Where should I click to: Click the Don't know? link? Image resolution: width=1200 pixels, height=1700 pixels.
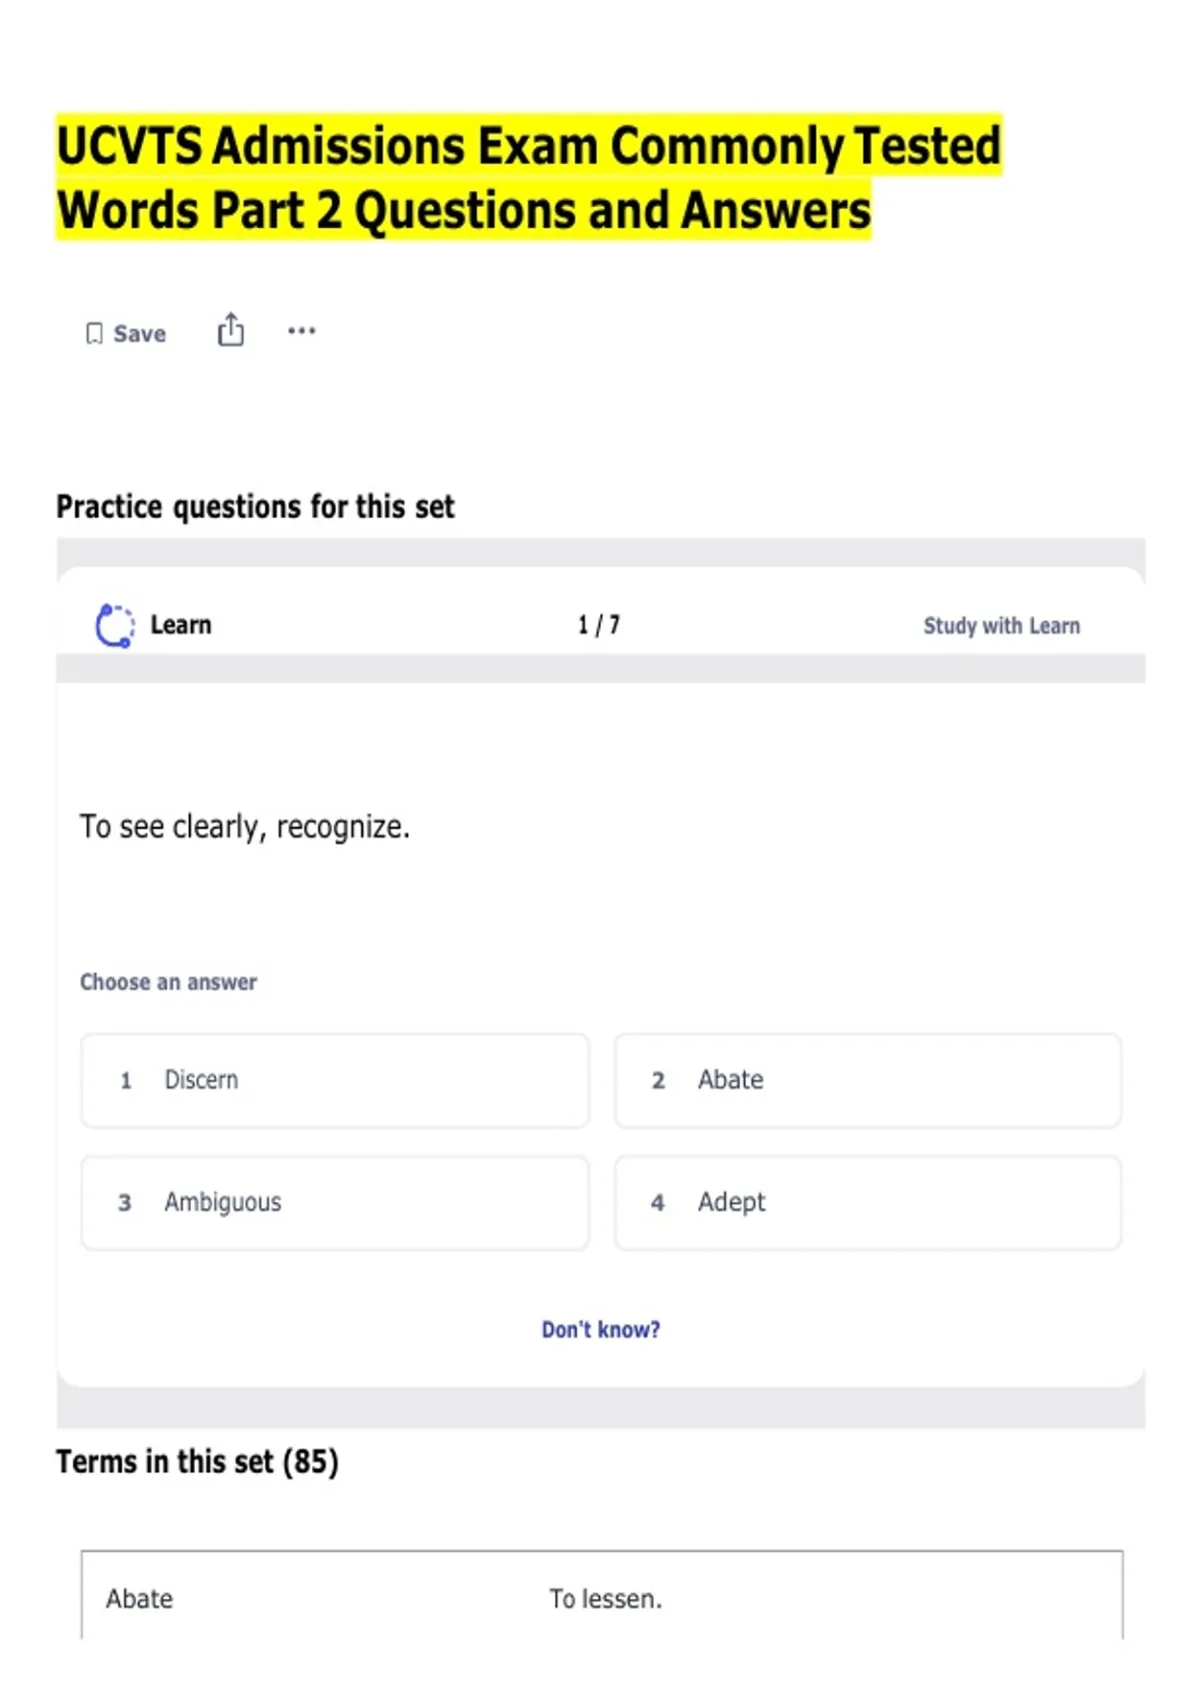(x=601, y=1330)
